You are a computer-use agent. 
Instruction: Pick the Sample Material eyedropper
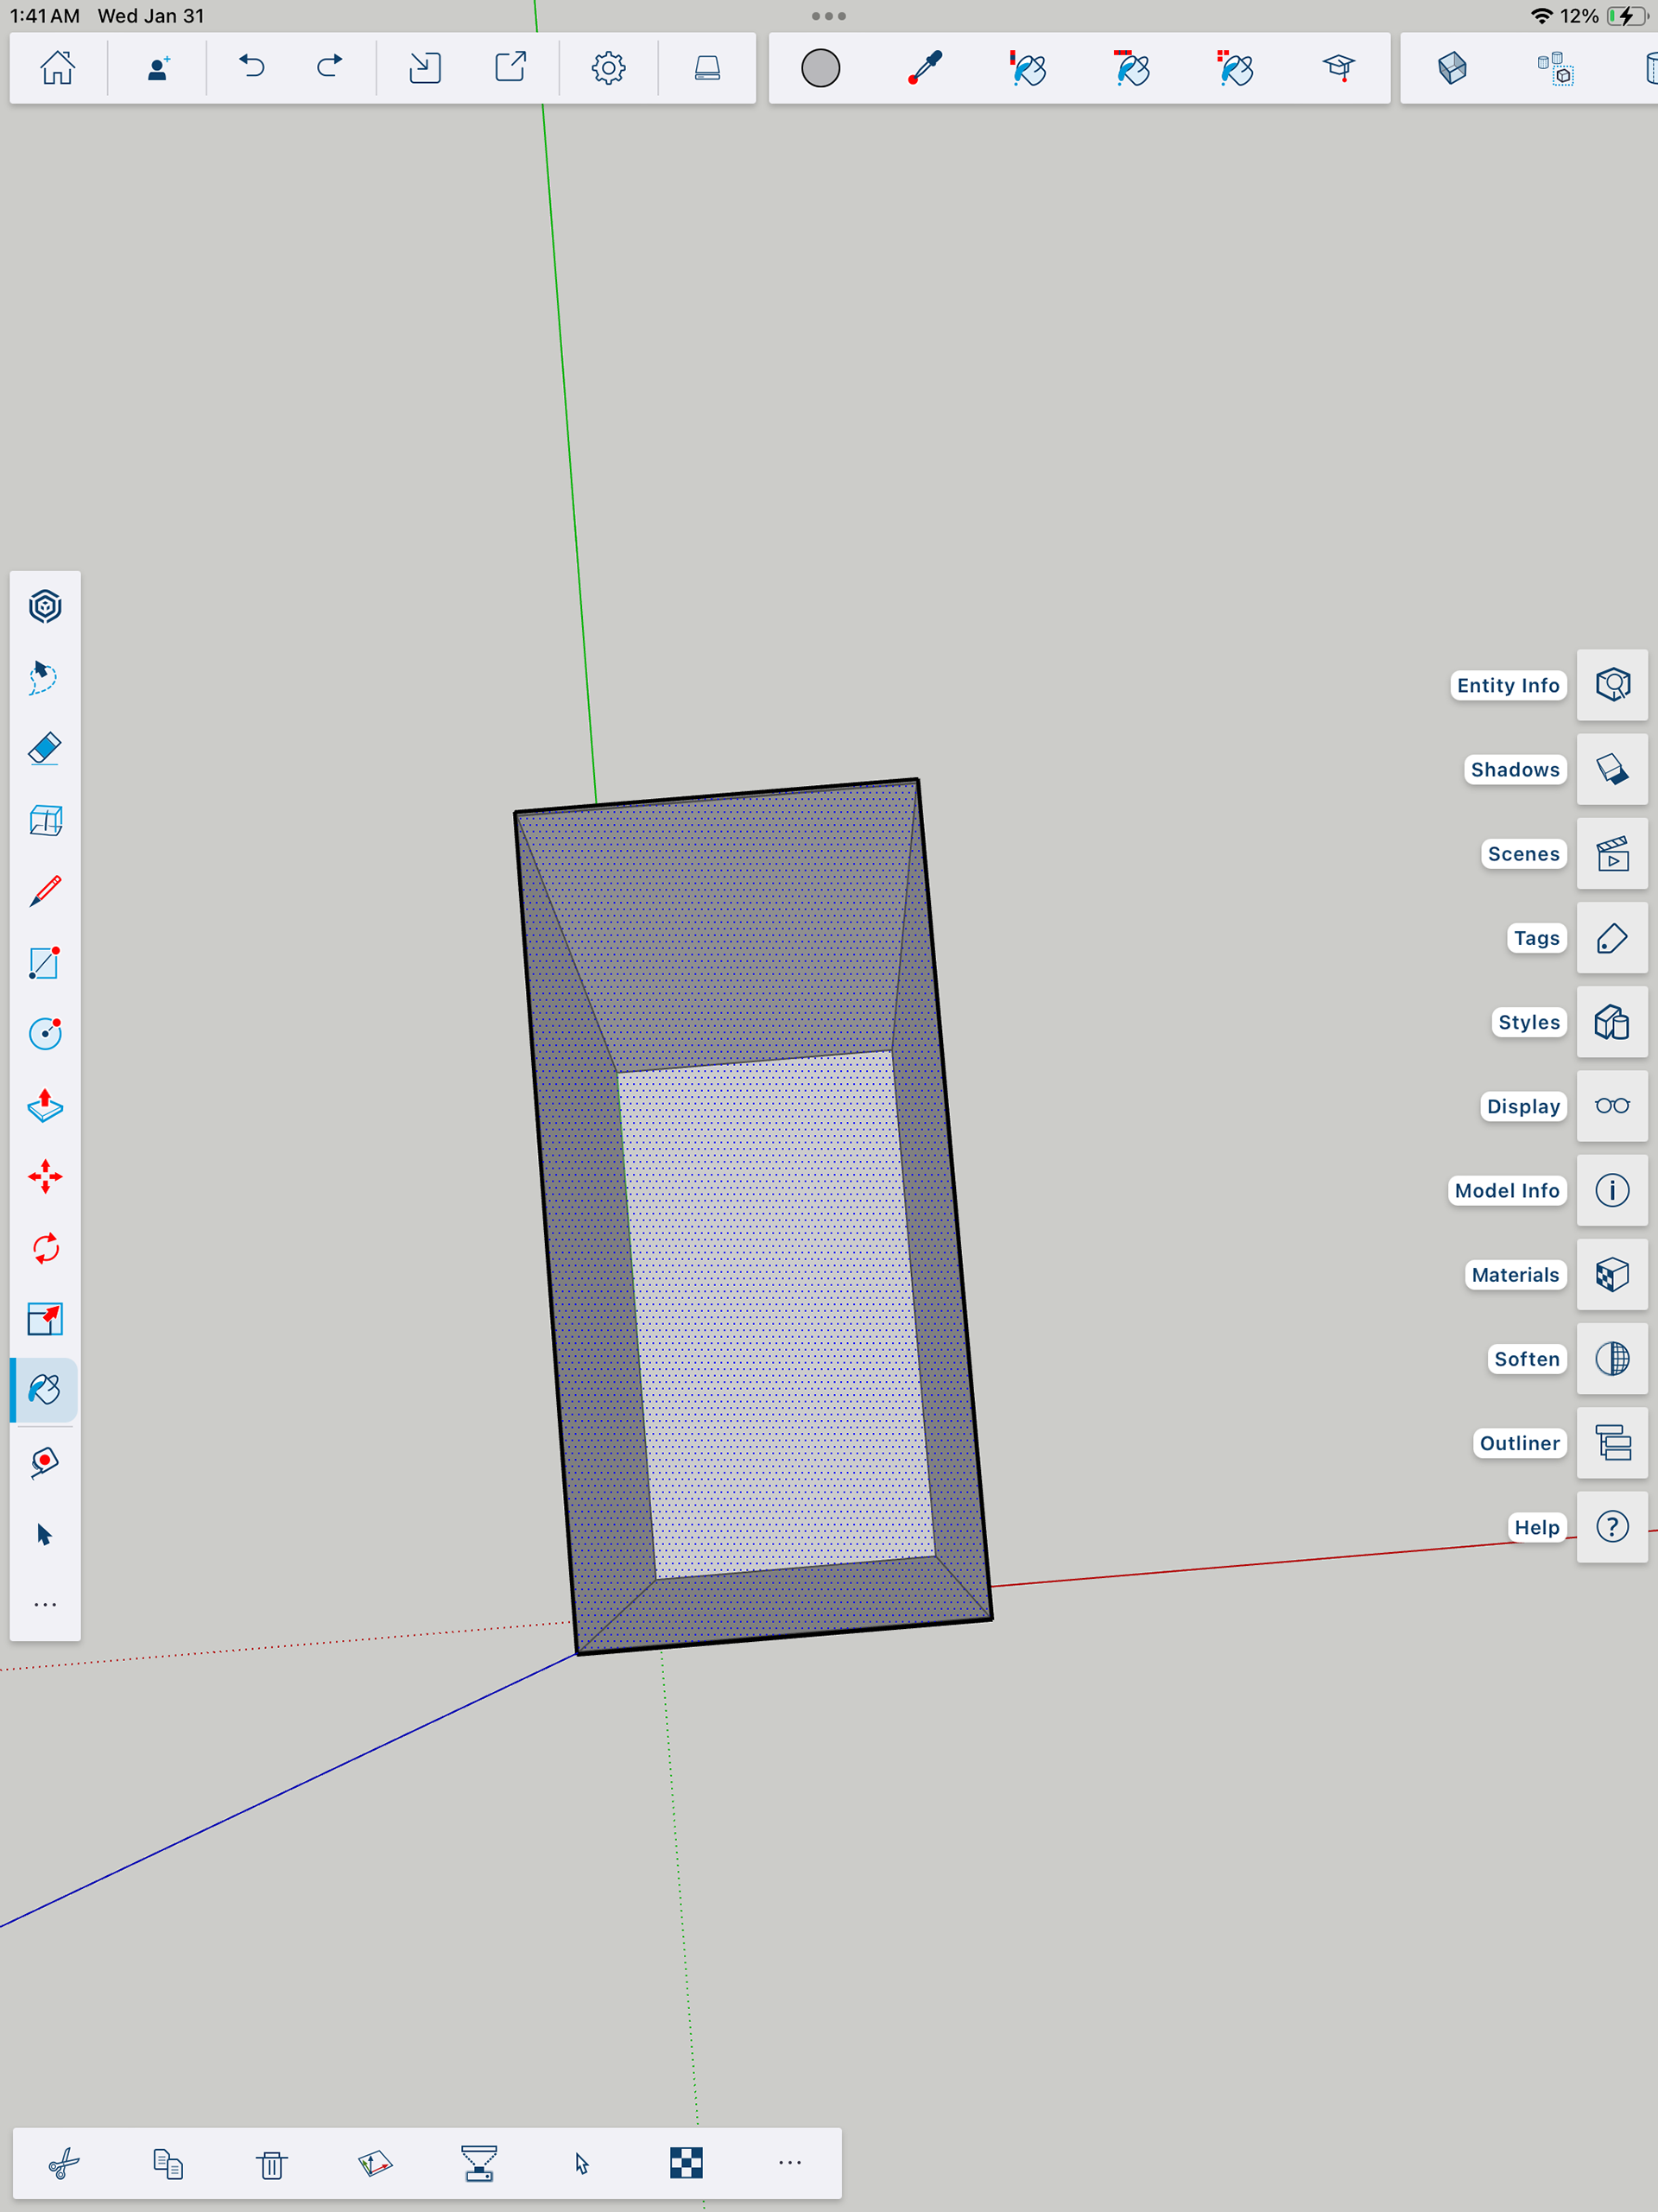tap(924, 68)
